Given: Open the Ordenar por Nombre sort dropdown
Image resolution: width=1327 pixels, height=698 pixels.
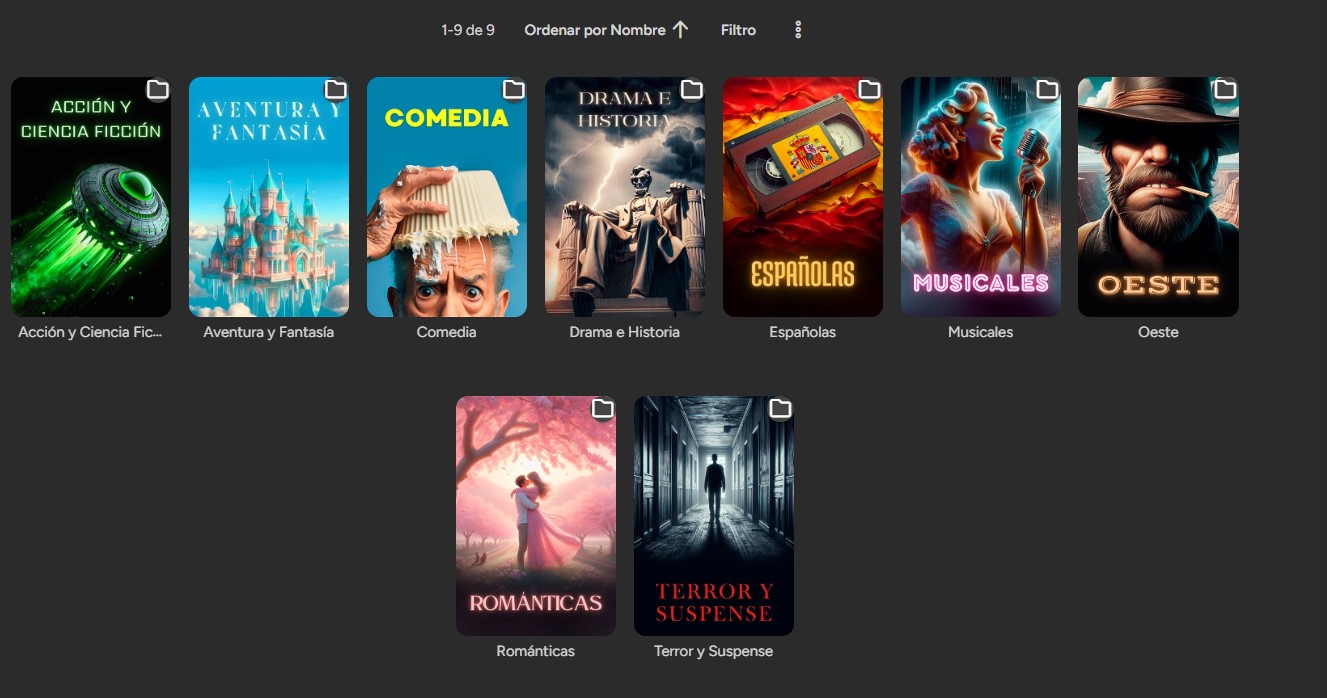Looking at the screenshot, I should (x=595, y=30).
